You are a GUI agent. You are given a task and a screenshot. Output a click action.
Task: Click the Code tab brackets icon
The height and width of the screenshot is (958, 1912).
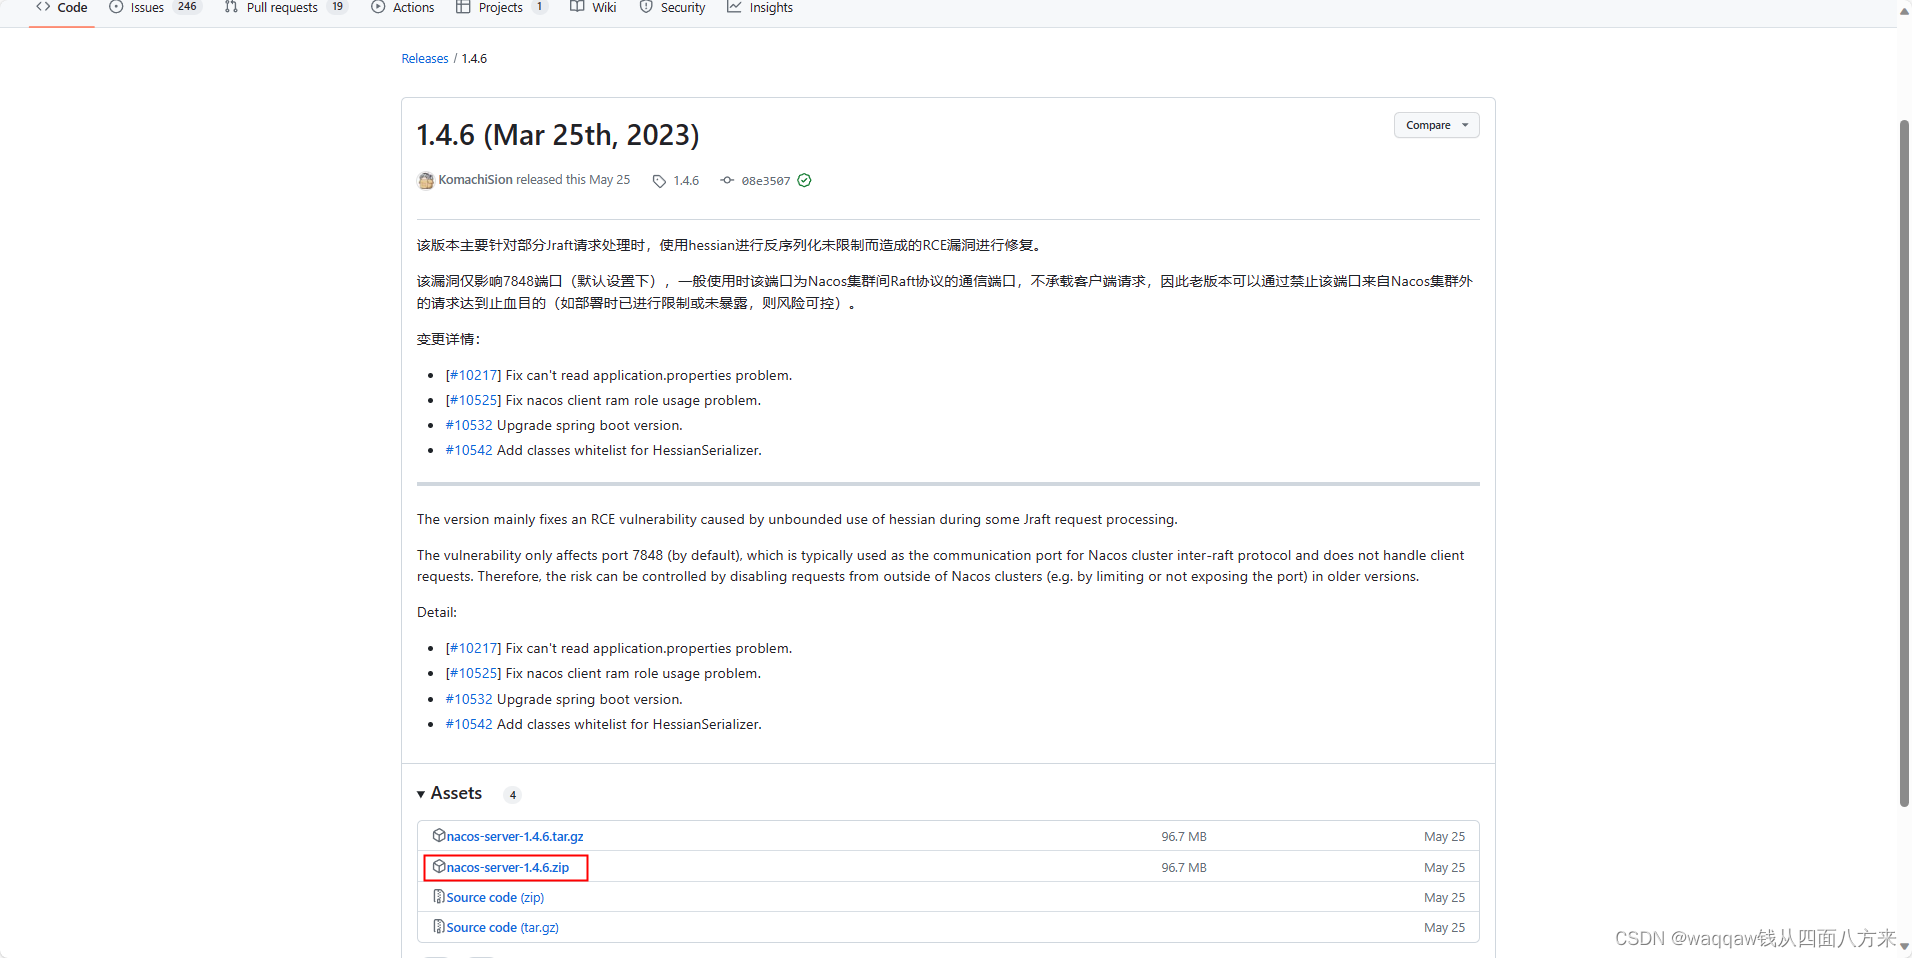tap(43, 7)
